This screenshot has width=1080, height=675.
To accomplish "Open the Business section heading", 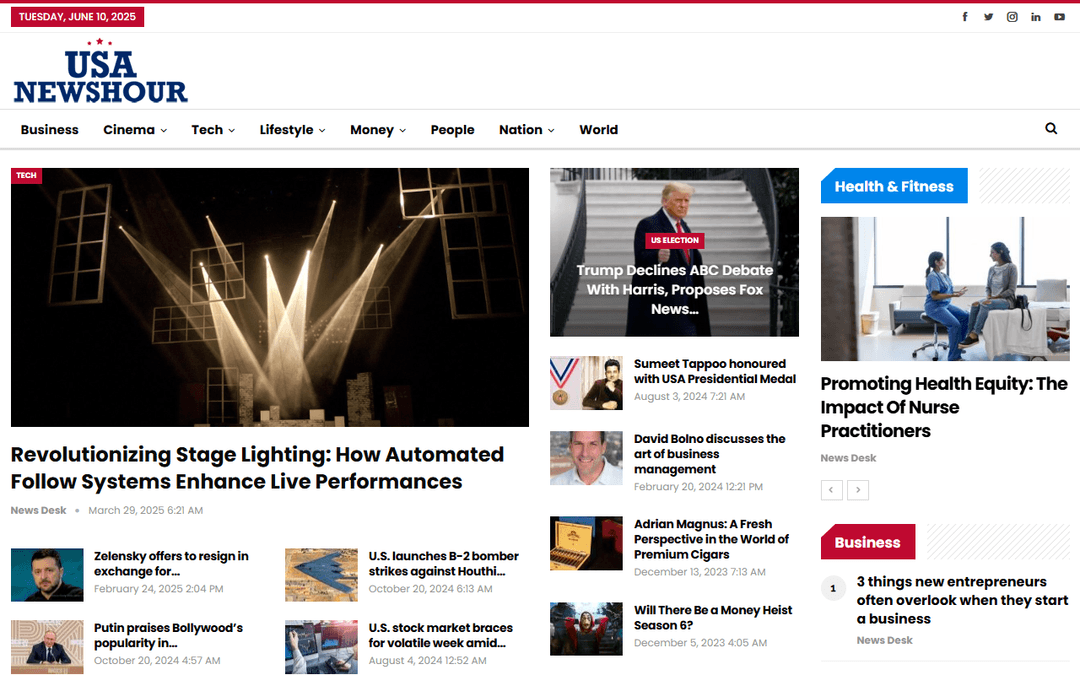I will (868, 542).
